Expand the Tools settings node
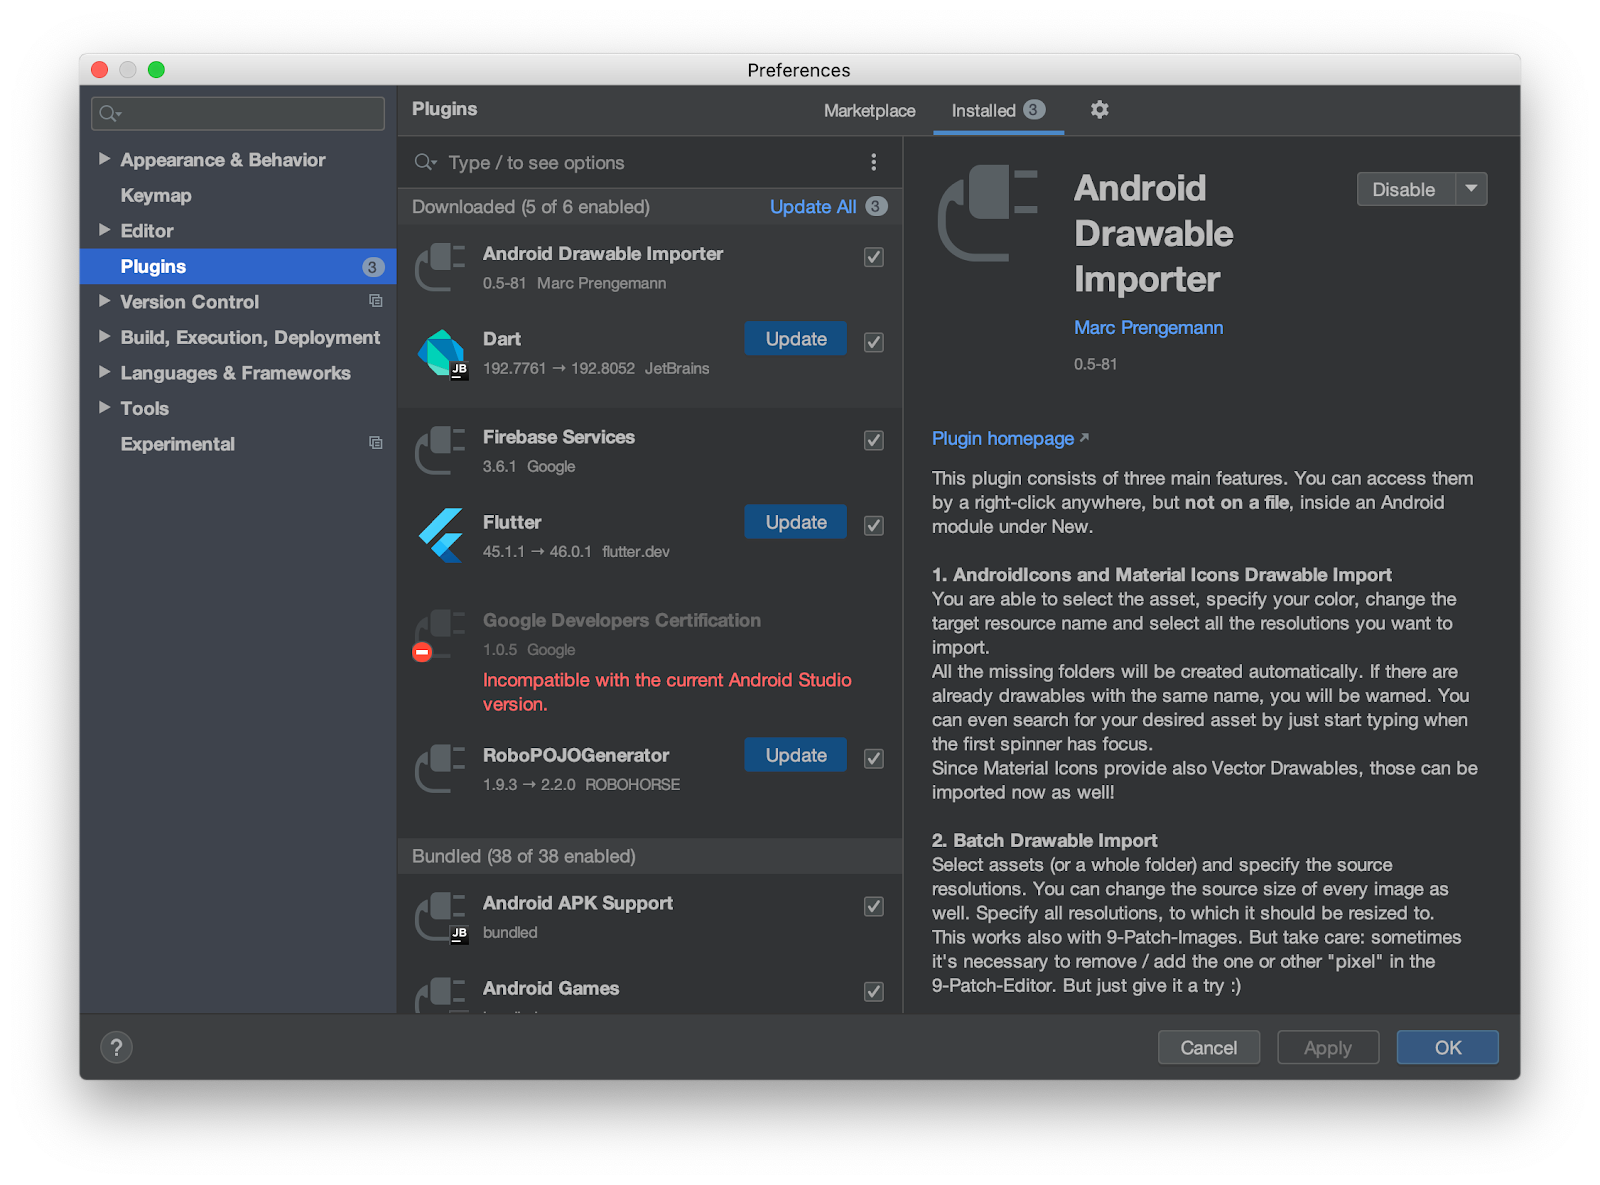The height and width of the screenshot is (1185, 1600). pyautogui.click(x=104, y=408)
